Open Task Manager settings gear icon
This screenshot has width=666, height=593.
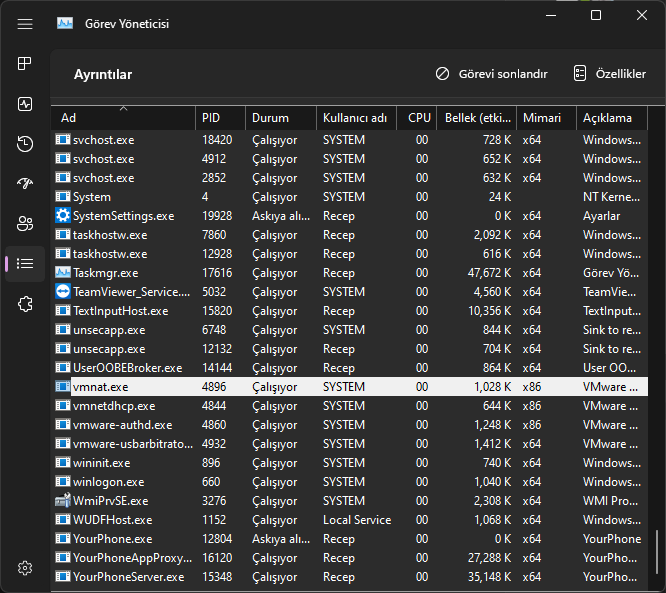pyautogui.click(x=25, y=568)
